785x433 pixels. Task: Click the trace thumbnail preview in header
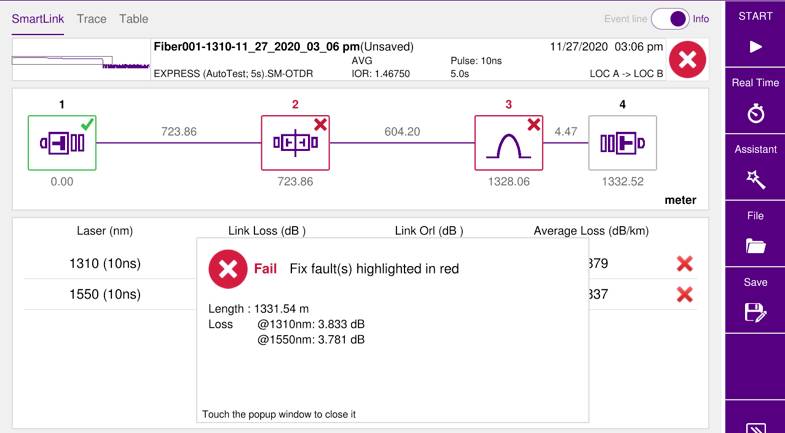tap(79, 61)
